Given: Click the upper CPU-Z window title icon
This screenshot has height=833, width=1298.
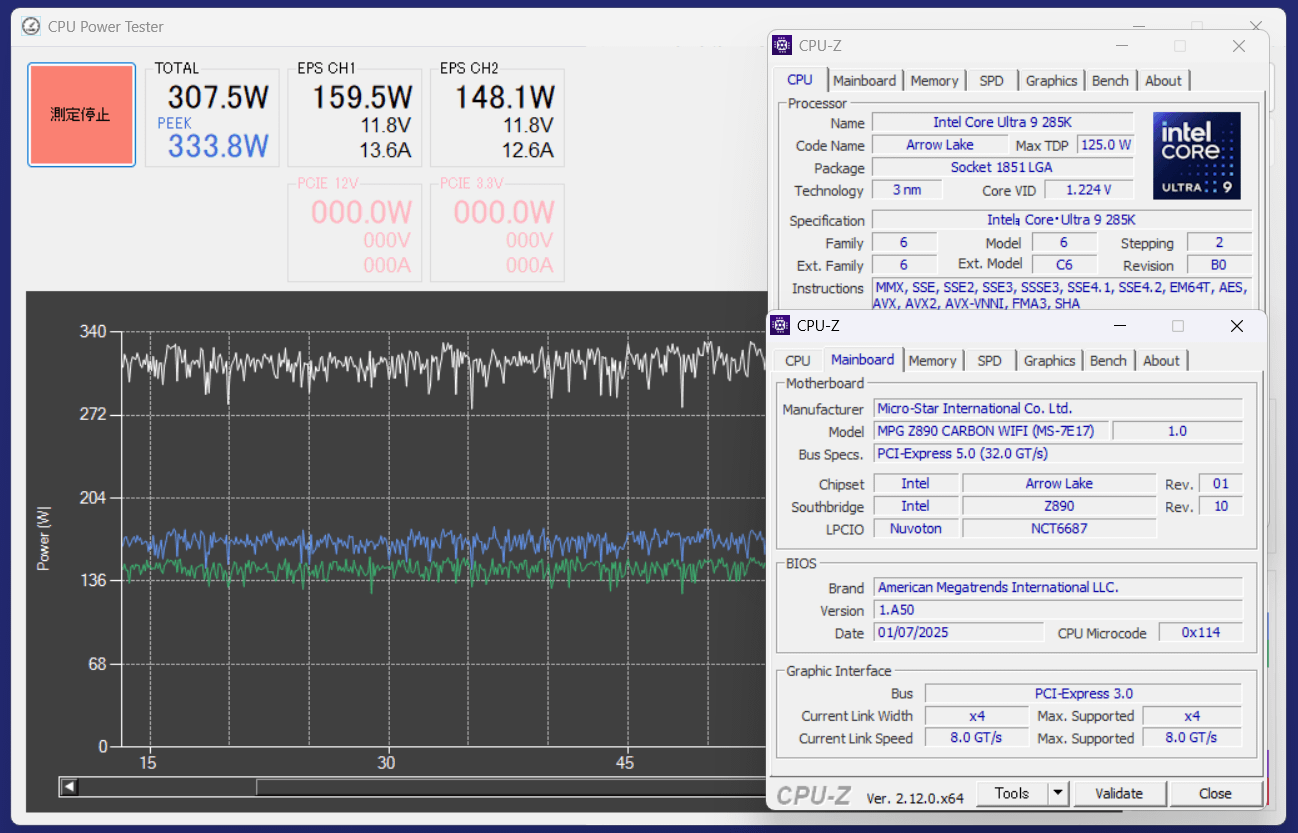Looking at the screenshot, I should 782,45.
